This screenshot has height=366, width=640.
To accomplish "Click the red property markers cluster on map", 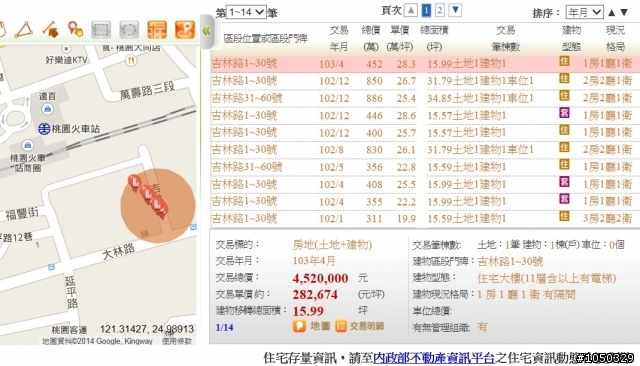I will [149, 197].
